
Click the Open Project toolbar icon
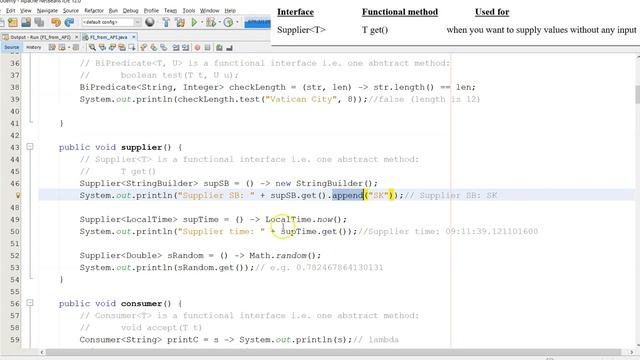(x=26, y=22)
